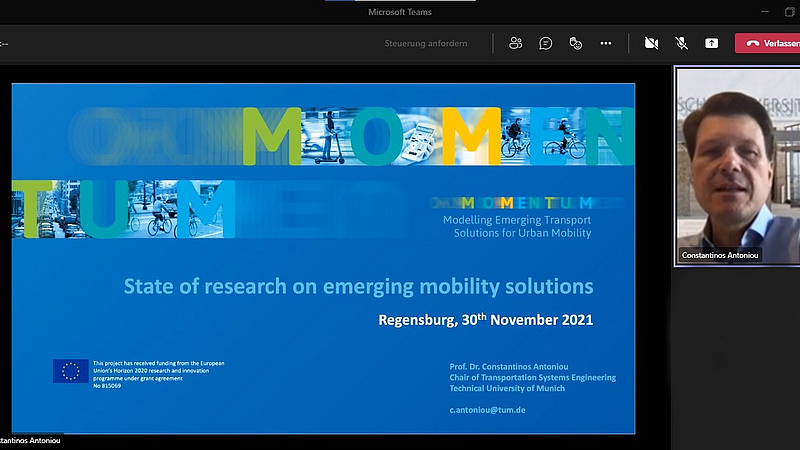Viewport: 800px width, 450px height.
Task: Click the Constantinos Antoniou name label on video
Action: [x=720, y=255]
